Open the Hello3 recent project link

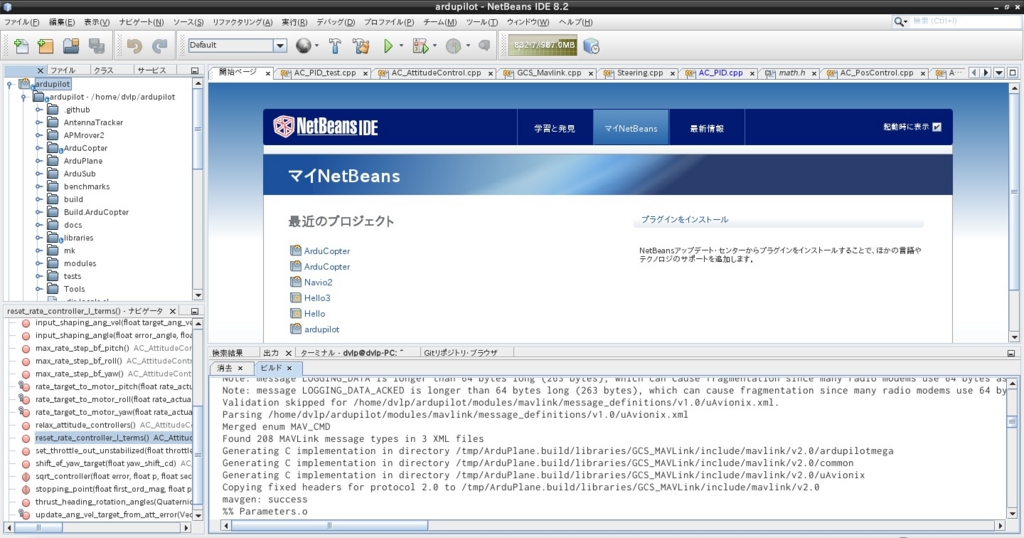pyautogui.click(x=317, y=298)
